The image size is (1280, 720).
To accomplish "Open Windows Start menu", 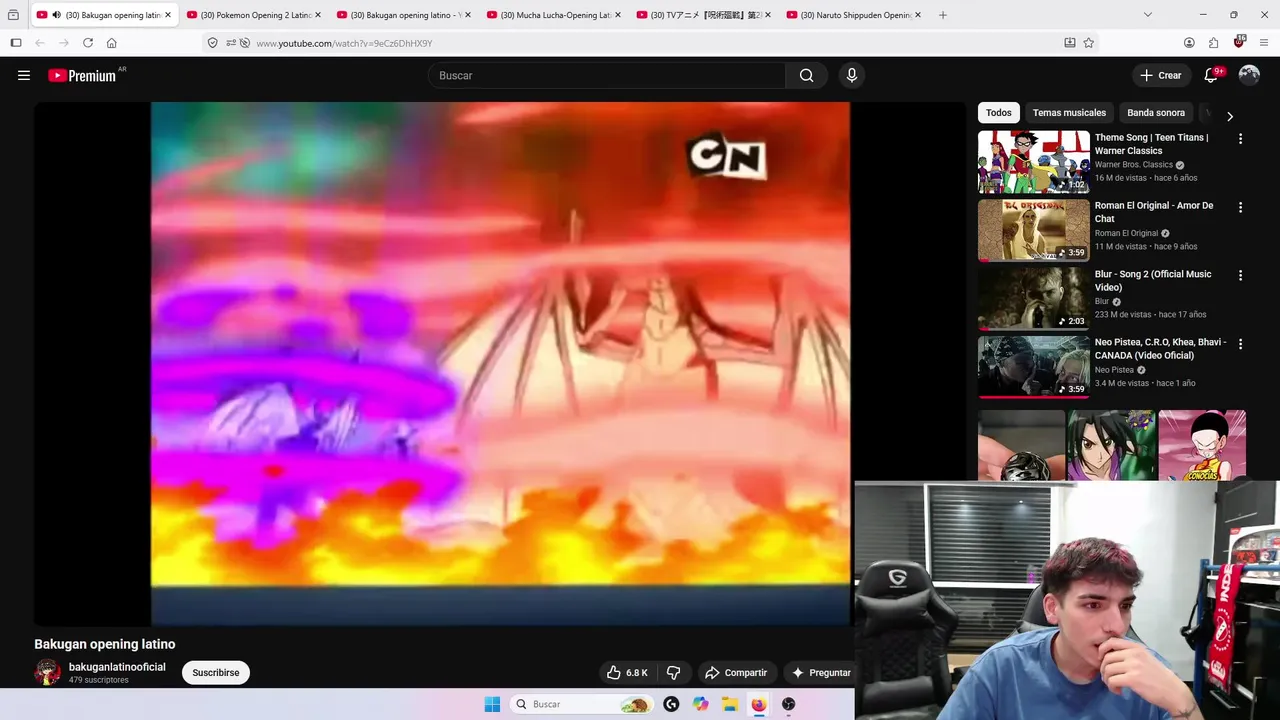I will (492, 704).
